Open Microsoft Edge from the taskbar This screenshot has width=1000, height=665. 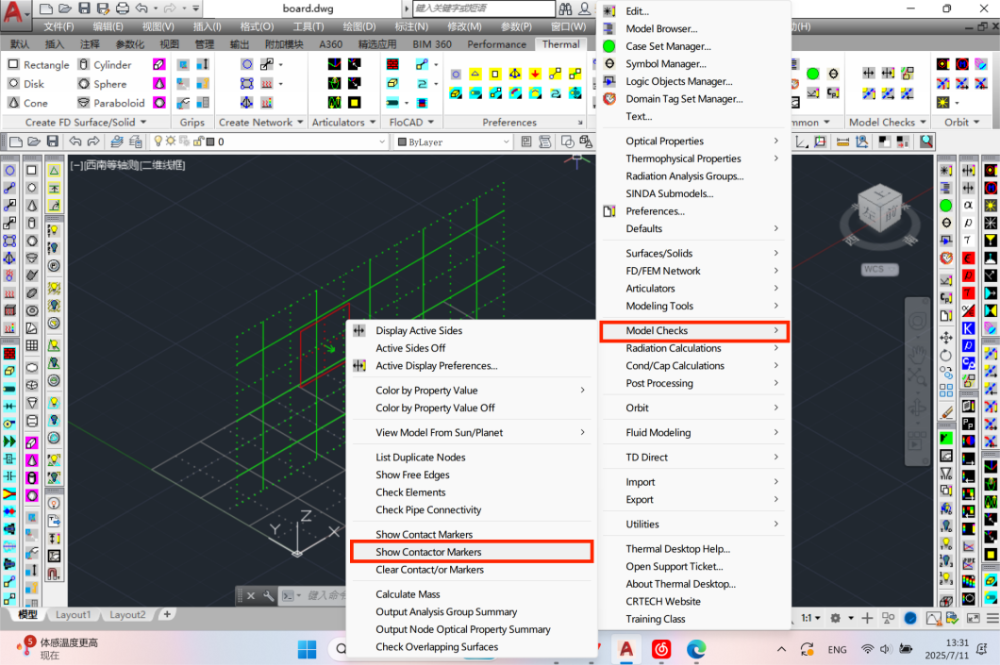coord(696,649)
